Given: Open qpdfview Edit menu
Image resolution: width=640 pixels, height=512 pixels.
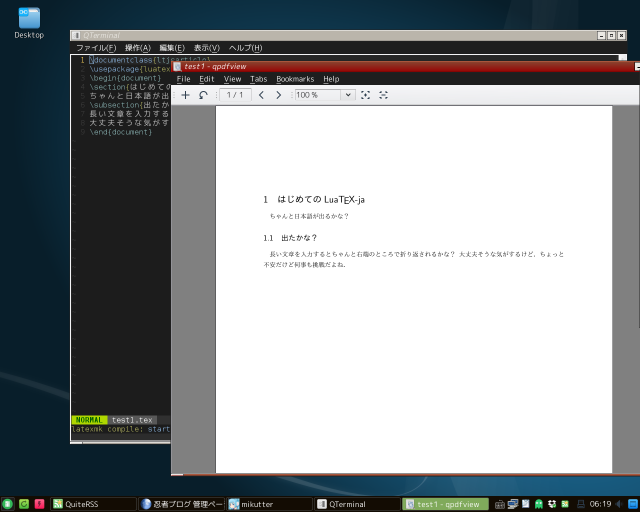Looking at the screenshot, I should 207,79.
